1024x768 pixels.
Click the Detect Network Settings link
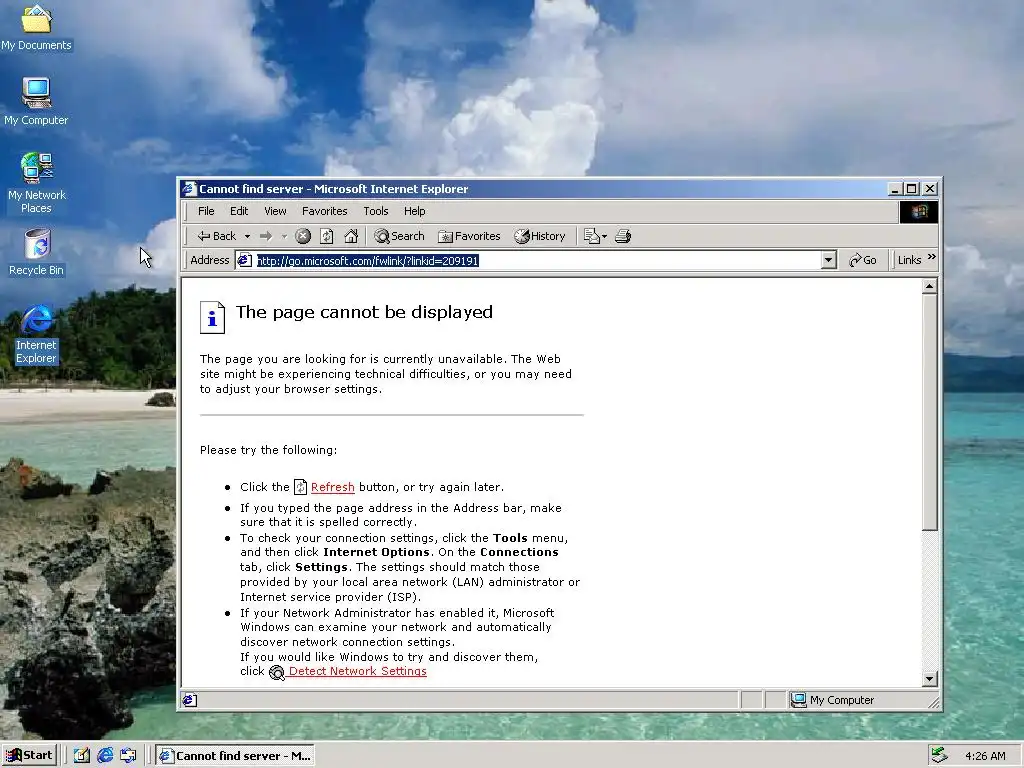tap(357, 671)
